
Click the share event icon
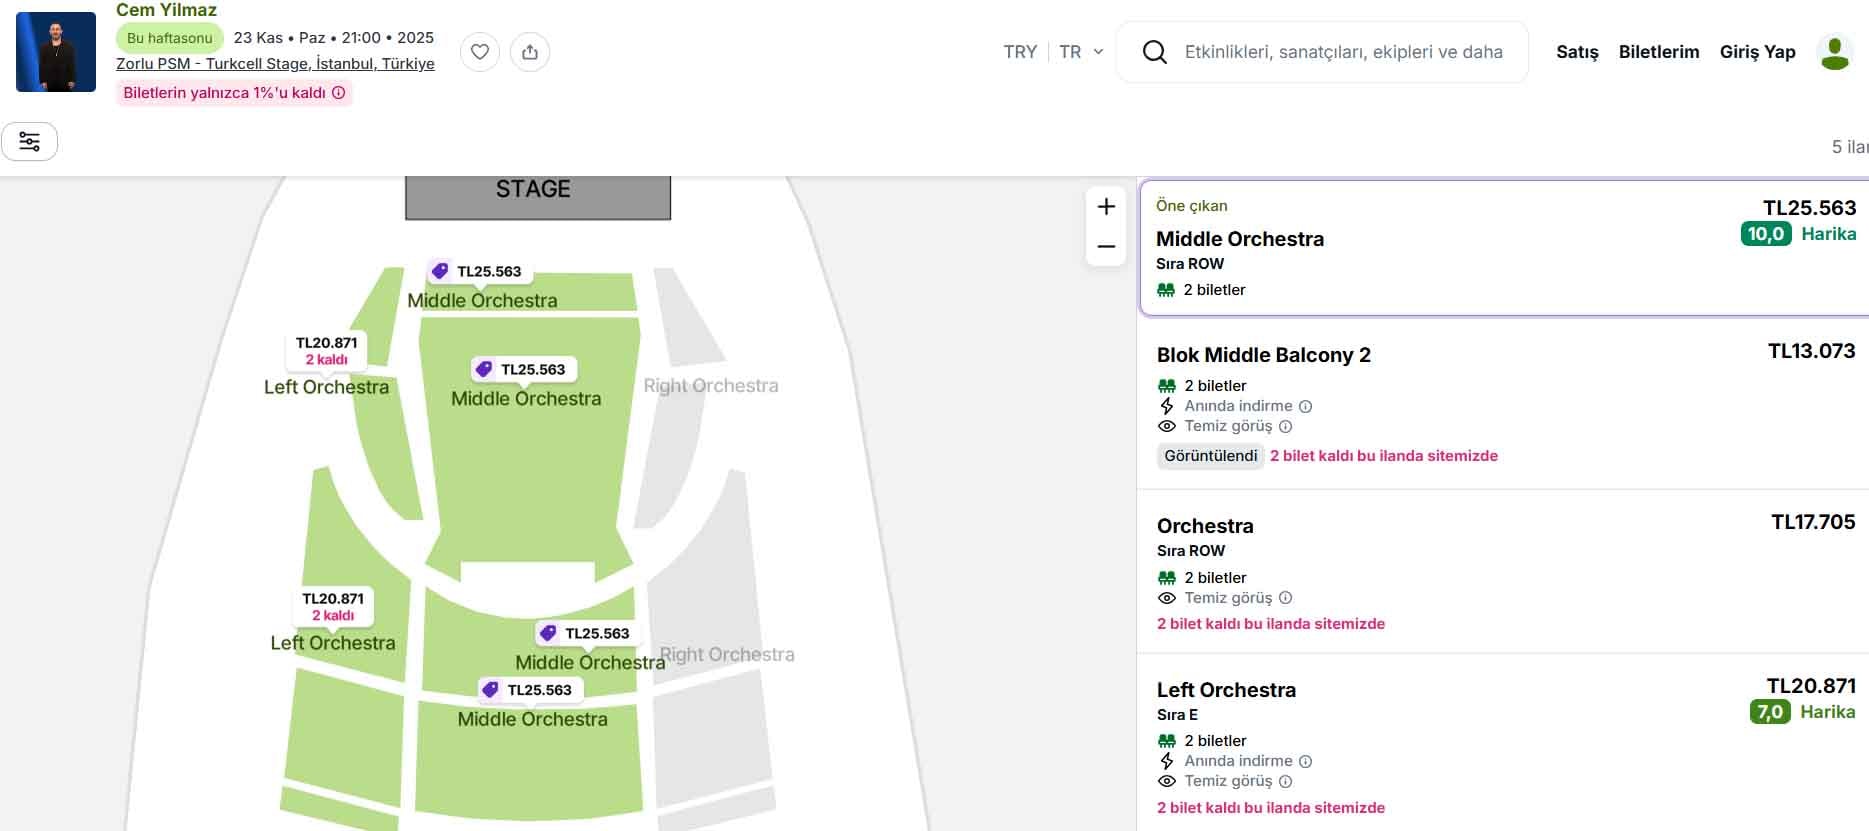coord(530,52)
